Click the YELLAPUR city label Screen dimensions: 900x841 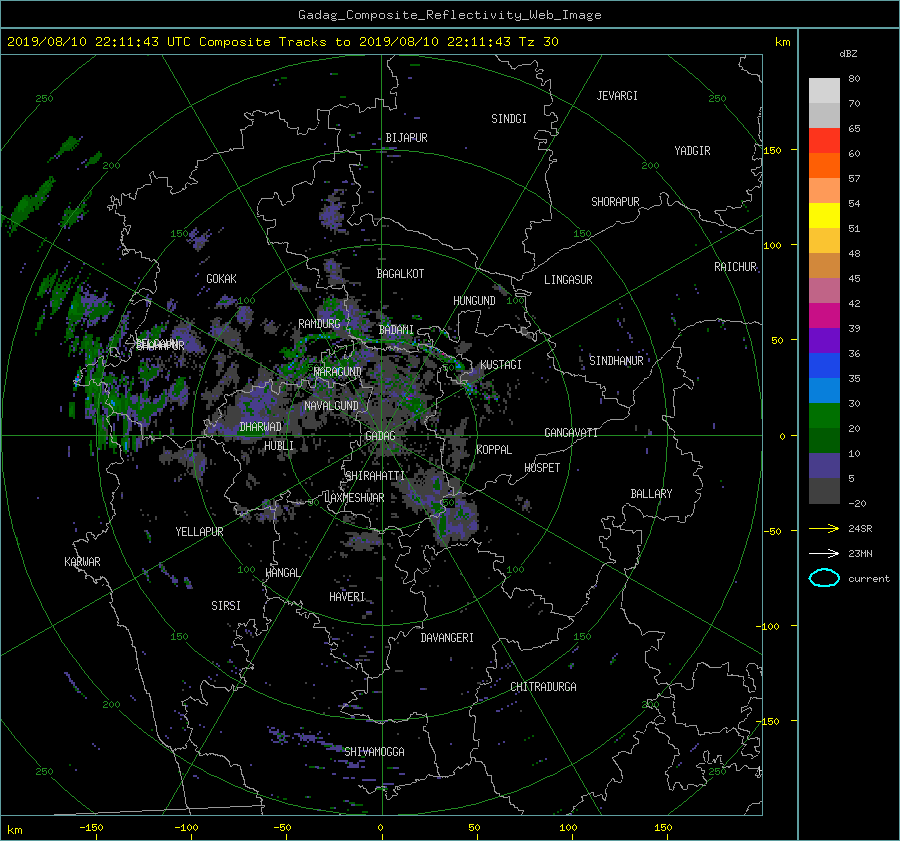click(x=199, y=532)
